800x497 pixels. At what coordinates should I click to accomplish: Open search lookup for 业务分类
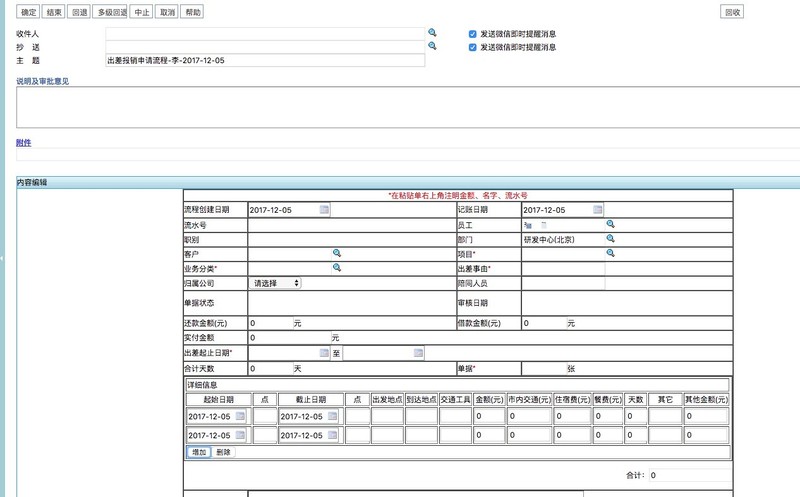click(337, 267)
